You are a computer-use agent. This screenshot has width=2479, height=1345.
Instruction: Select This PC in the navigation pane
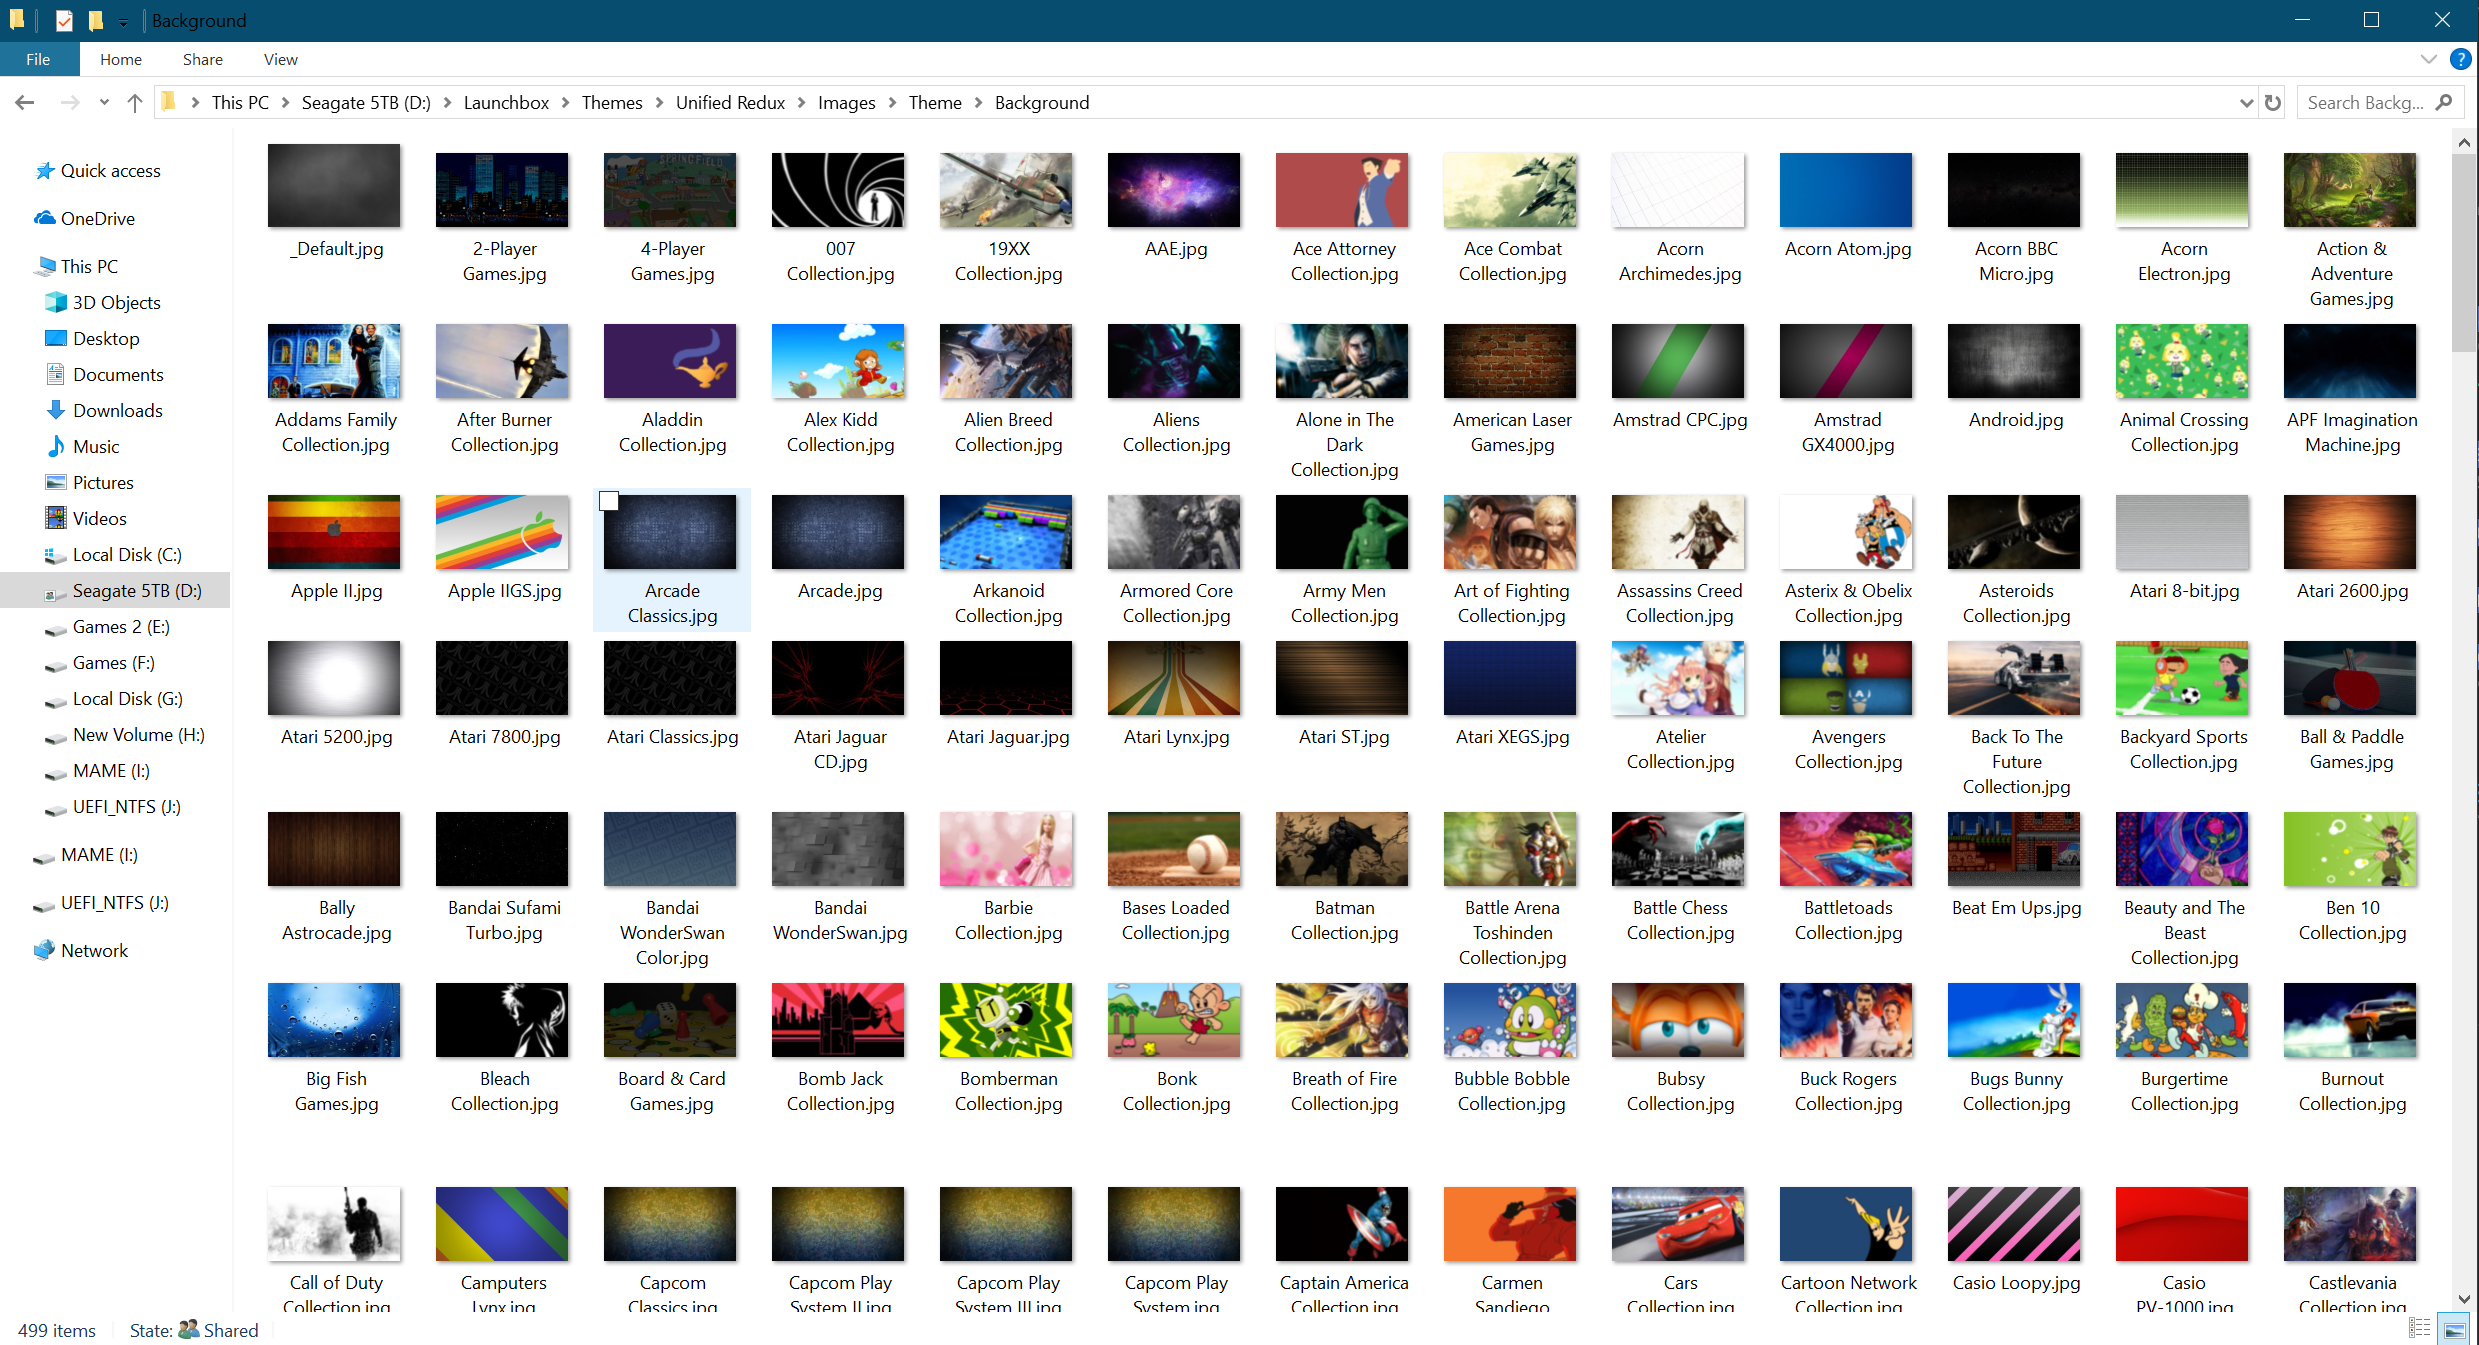[89, 267]
